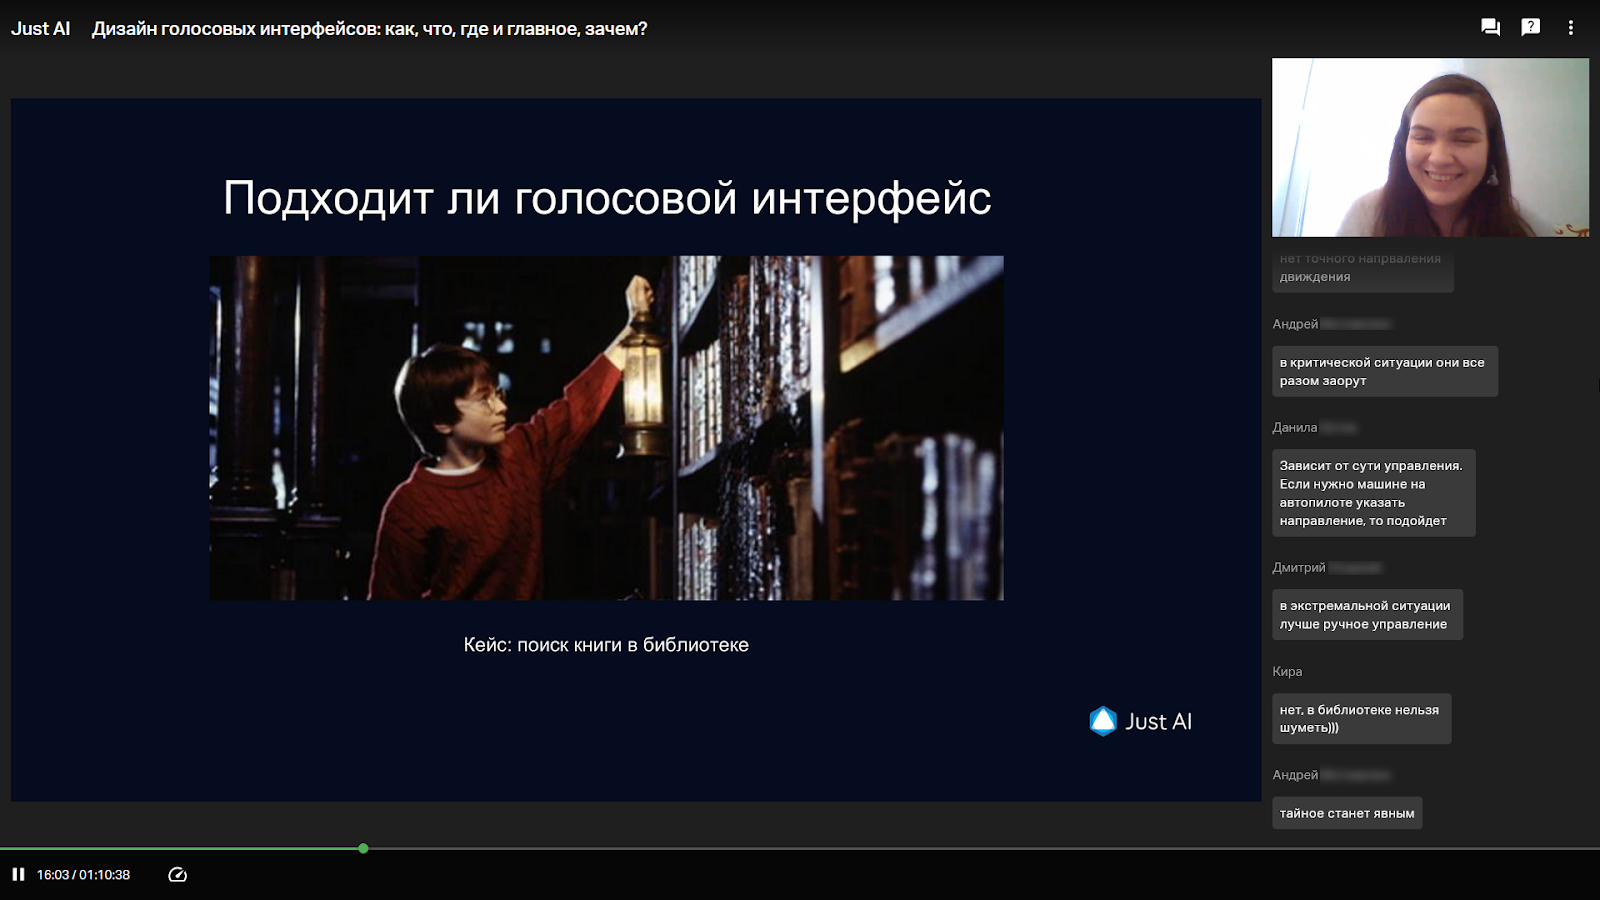
Task: Click the sender name Данила in chat
Action: coord(1294,428)
